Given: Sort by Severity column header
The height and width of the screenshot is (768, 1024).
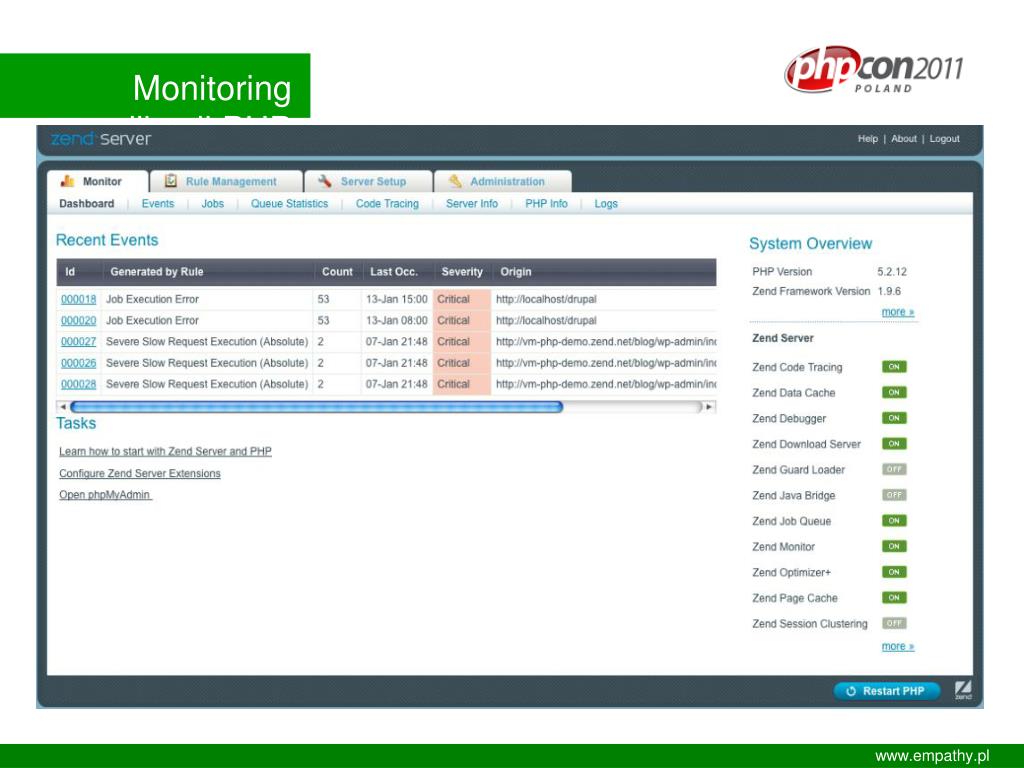Looking at the screenshot, I should click(462, 272).
